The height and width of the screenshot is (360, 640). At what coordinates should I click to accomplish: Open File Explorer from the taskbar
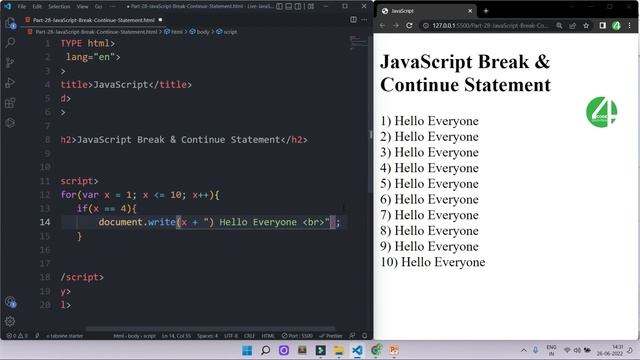pos(339,350)
